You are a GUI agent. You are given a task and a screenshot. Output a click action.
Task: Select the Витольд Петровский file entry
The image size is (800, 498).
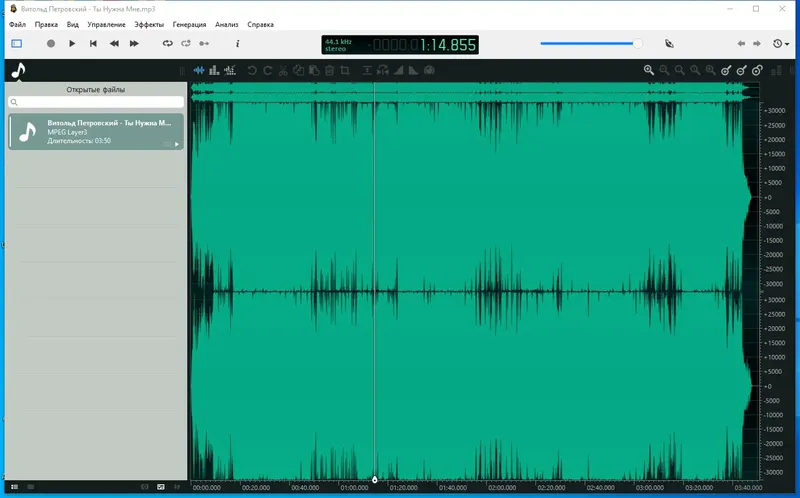coord(96,132)
